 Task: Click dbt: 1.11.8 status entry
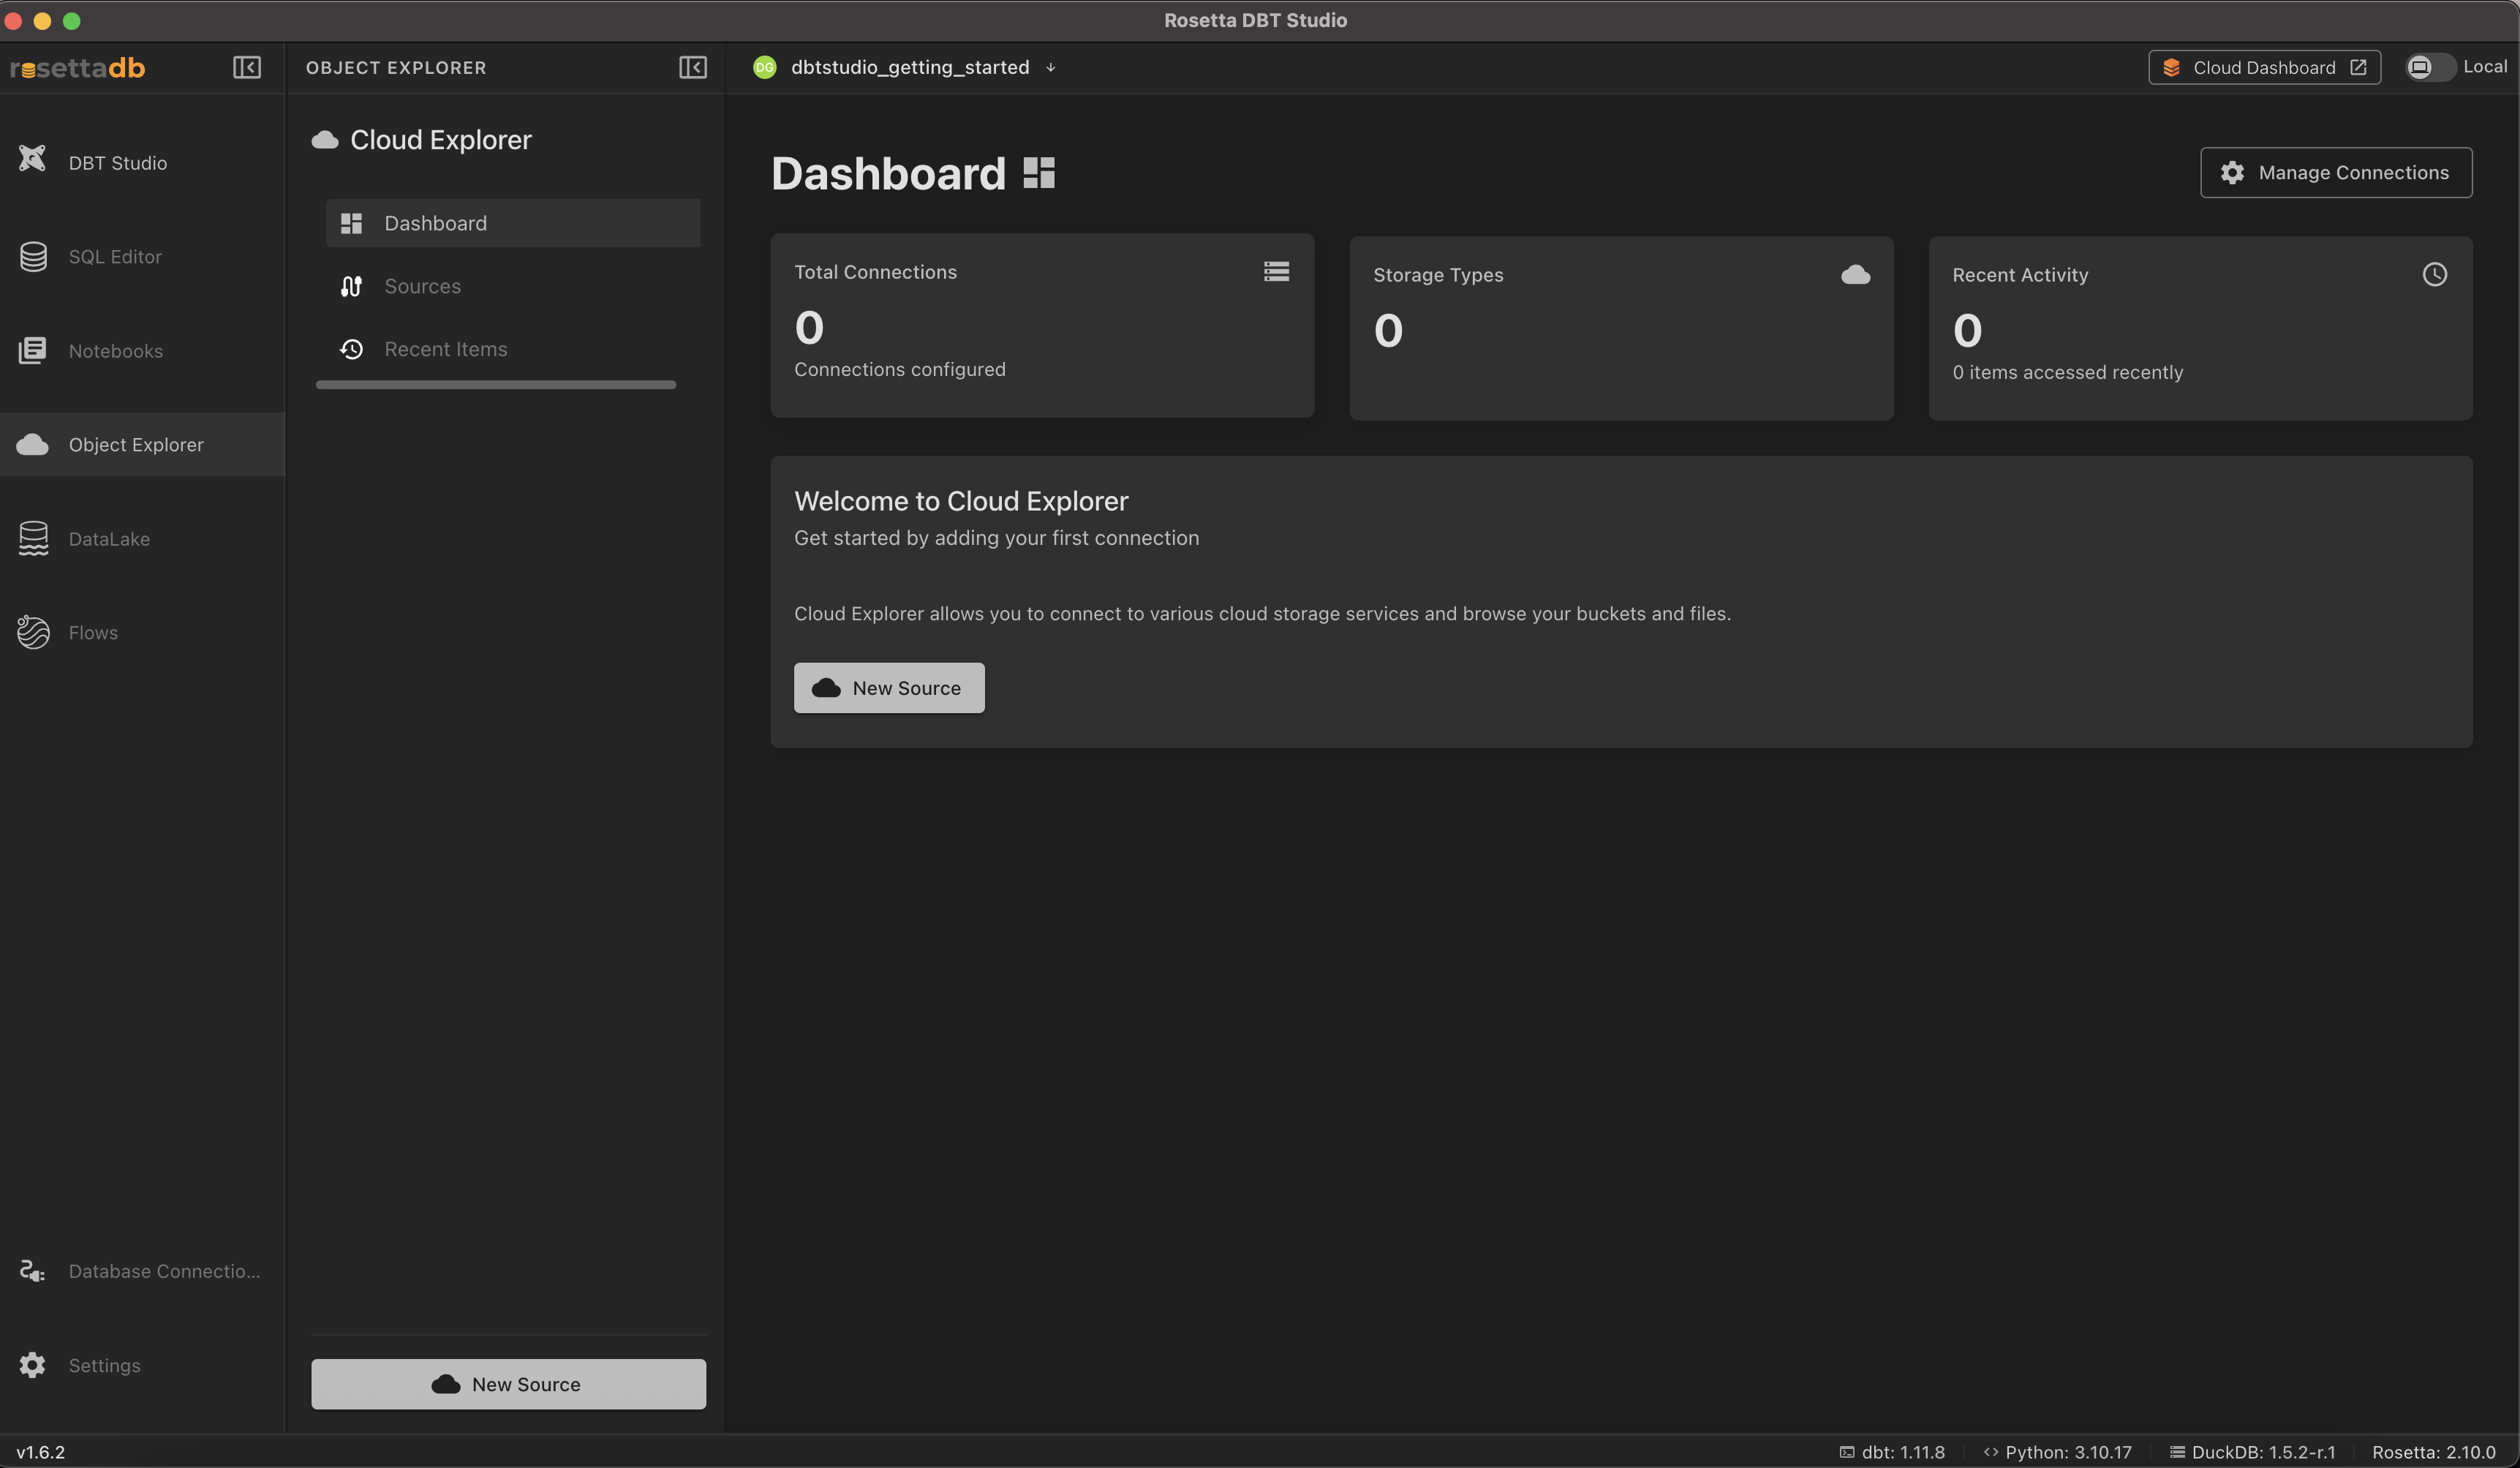1892,1452
